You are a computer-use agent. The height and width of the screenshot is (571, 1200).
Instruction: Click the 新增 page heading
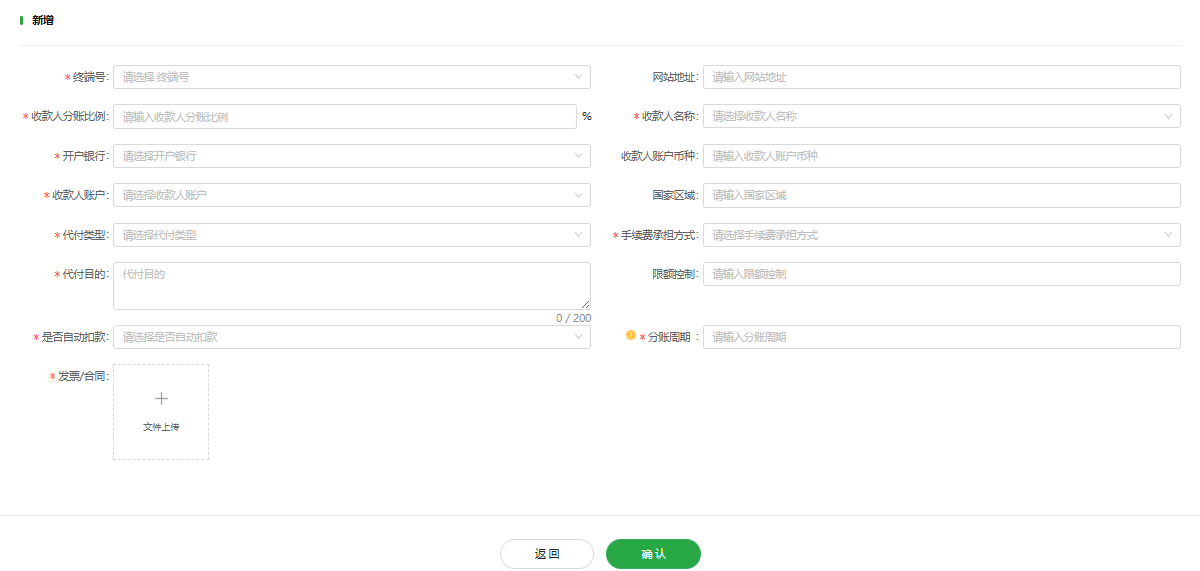(x=43, y=20)
